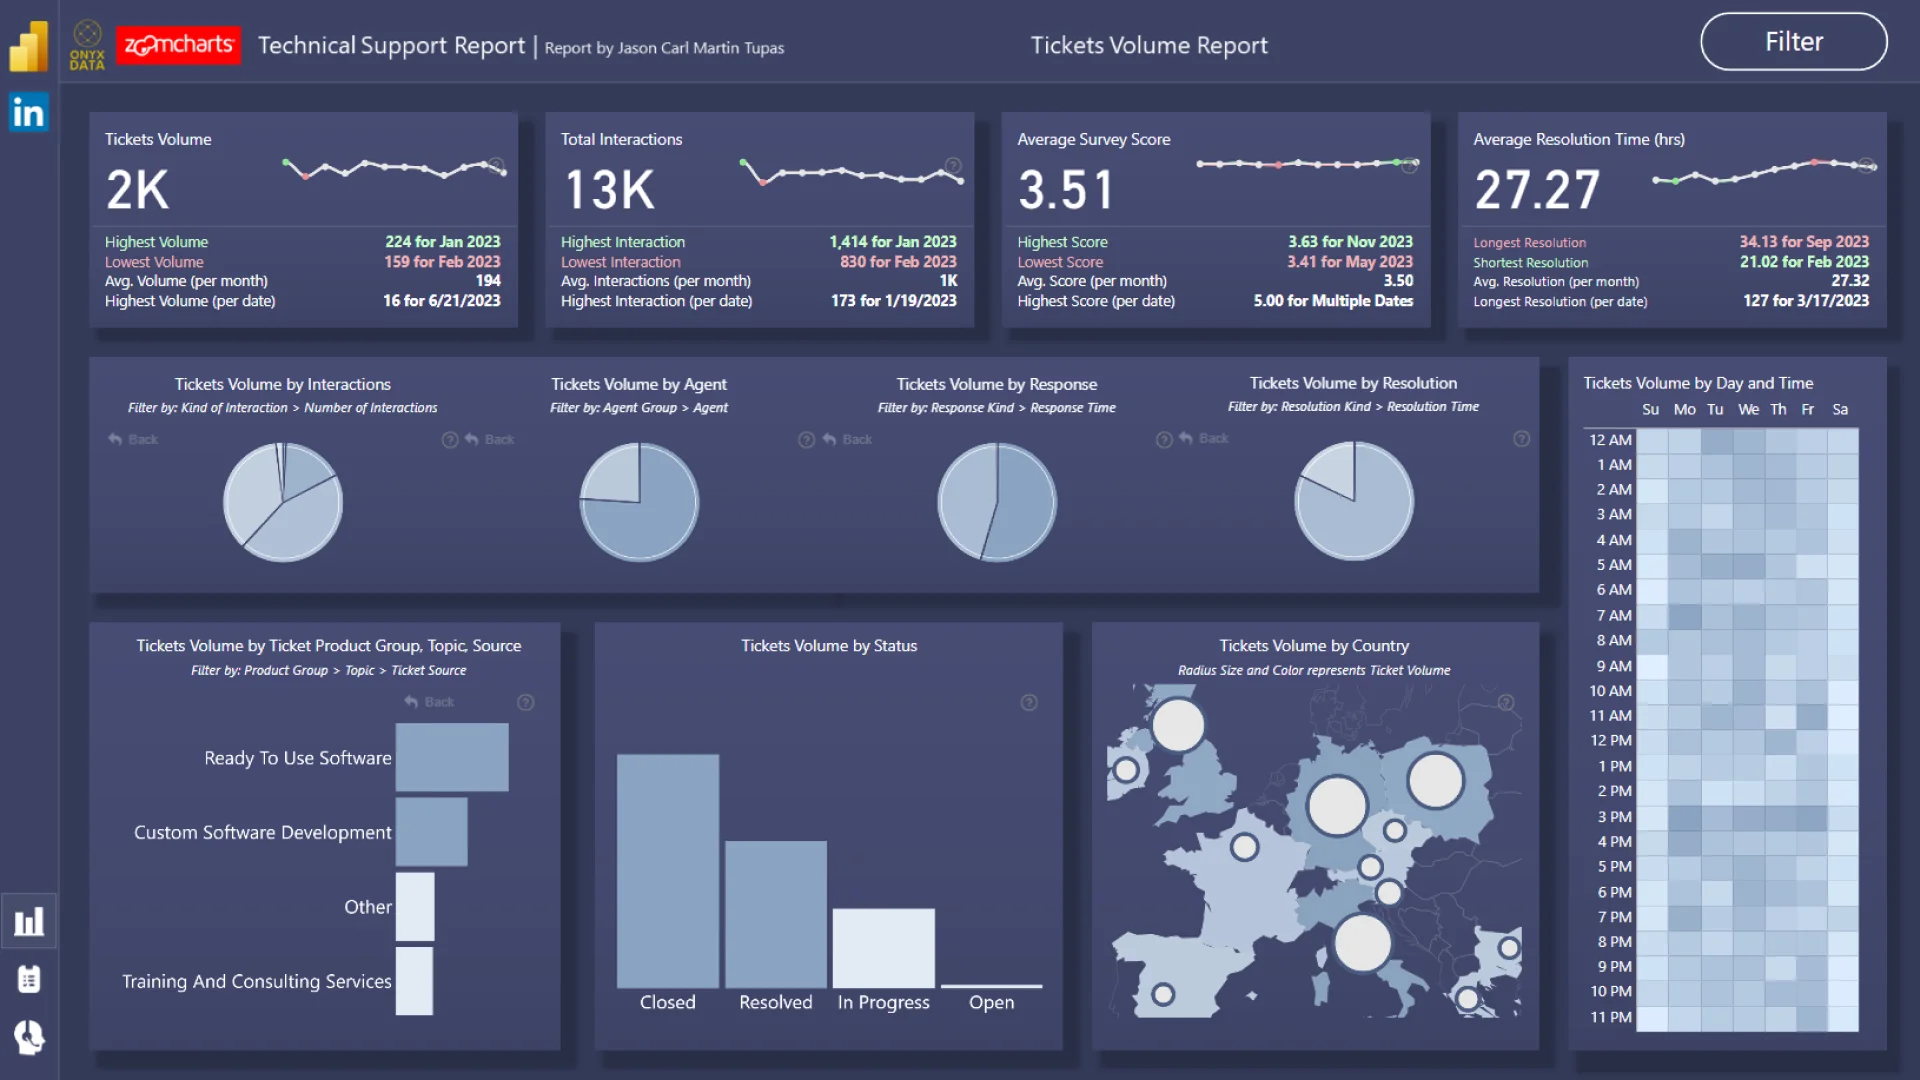Click the '5.00 for Multiple Dates' value
The image size is (1920, 1080).
tap(1333, 301)
